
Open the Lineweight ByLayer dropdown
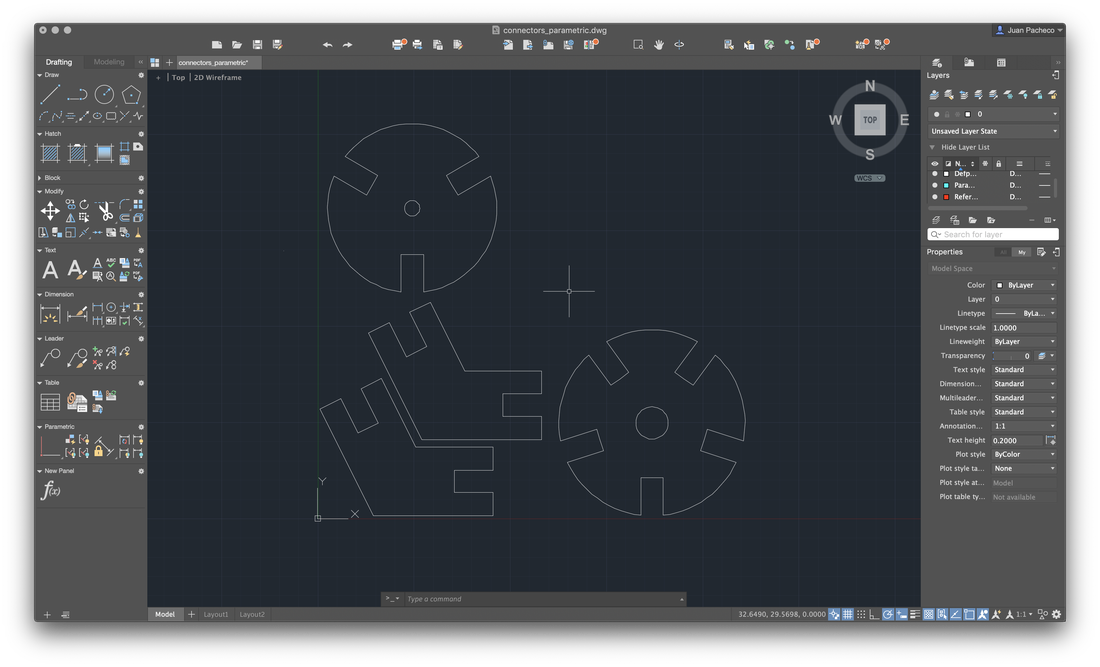[x=1024, y=342]
